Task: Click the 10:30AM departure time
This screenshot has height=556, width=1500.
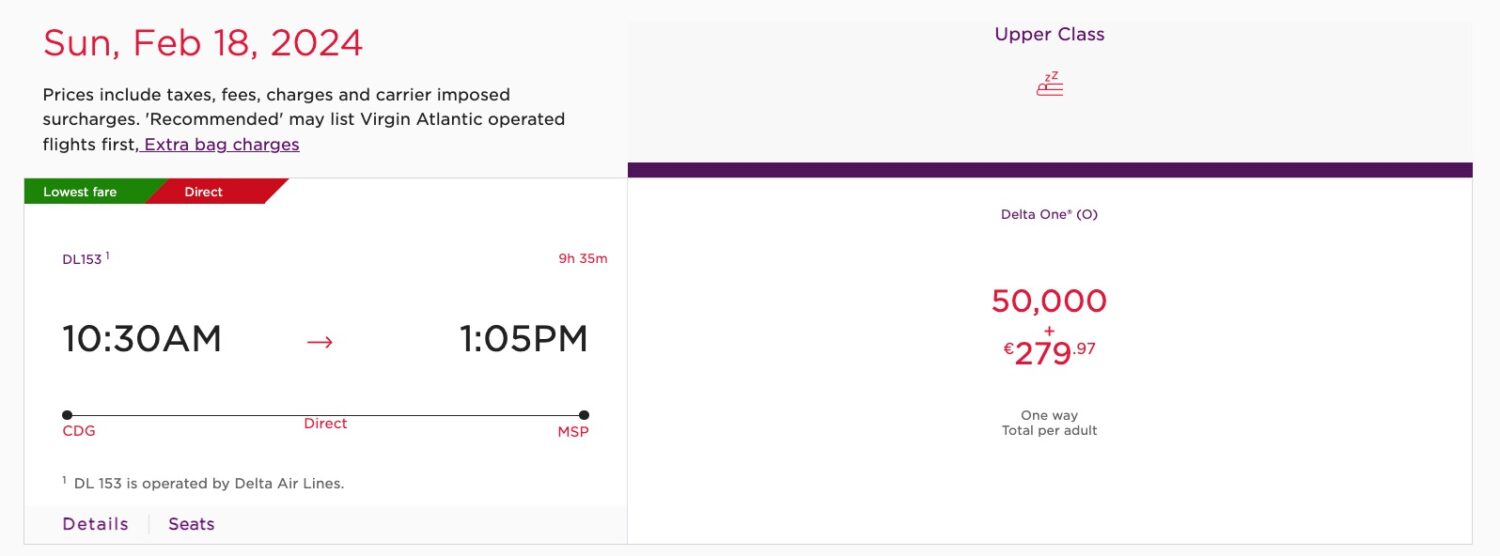Action: click(142, 340)
